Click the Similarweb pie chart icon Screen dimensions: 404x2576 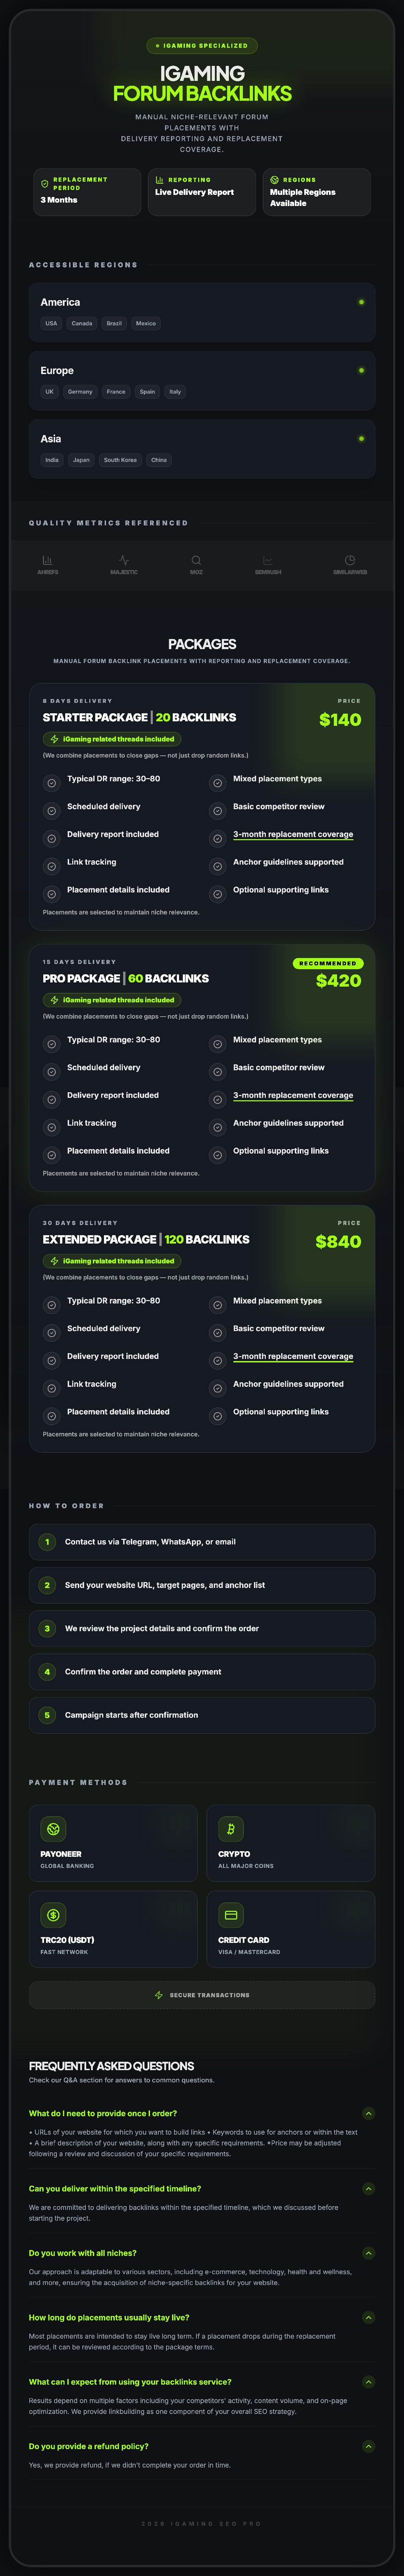[350, 560]
